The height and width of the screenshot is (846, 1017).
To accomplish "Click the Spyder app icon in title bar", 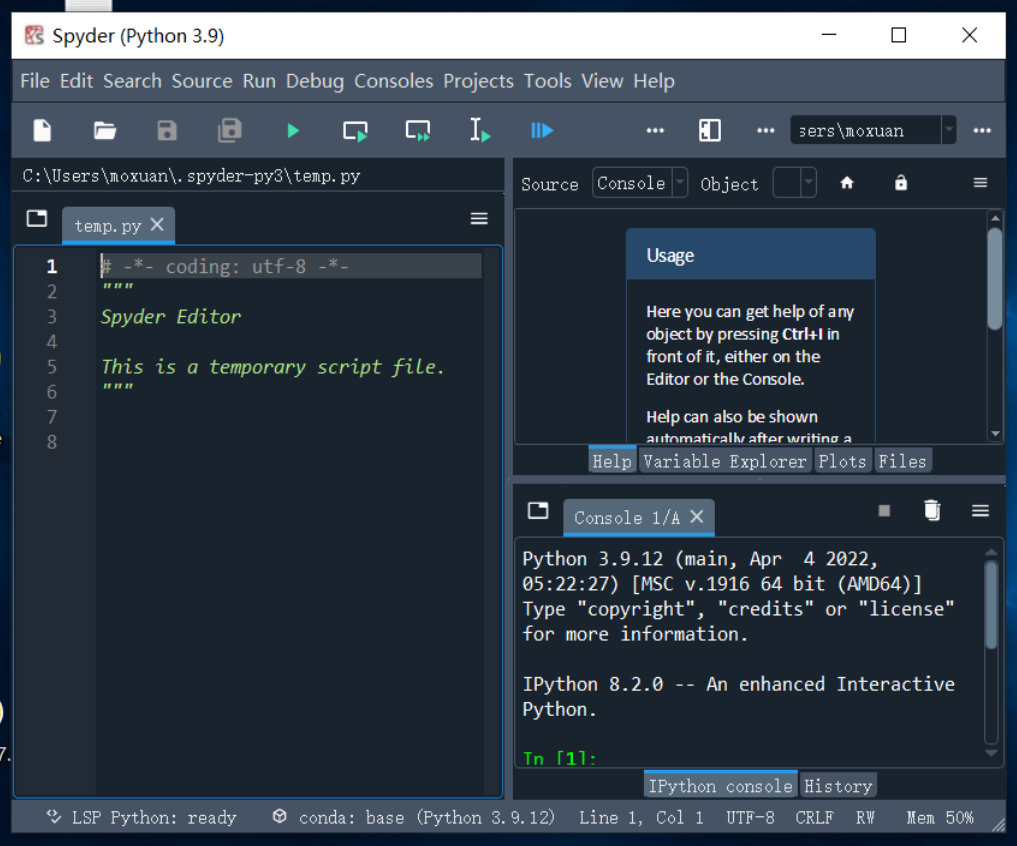I will [x=34, y=35].
